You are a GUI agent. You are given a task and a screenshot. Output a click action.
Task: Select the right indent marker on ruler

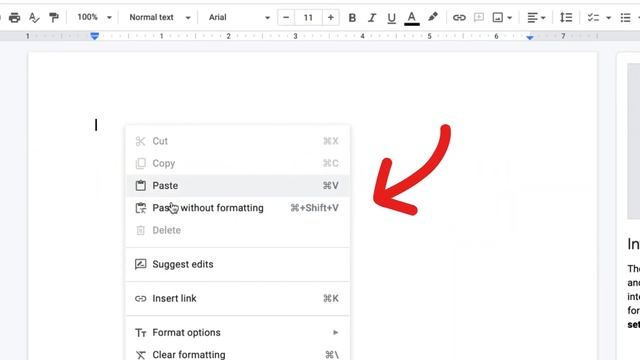point(529,37)
